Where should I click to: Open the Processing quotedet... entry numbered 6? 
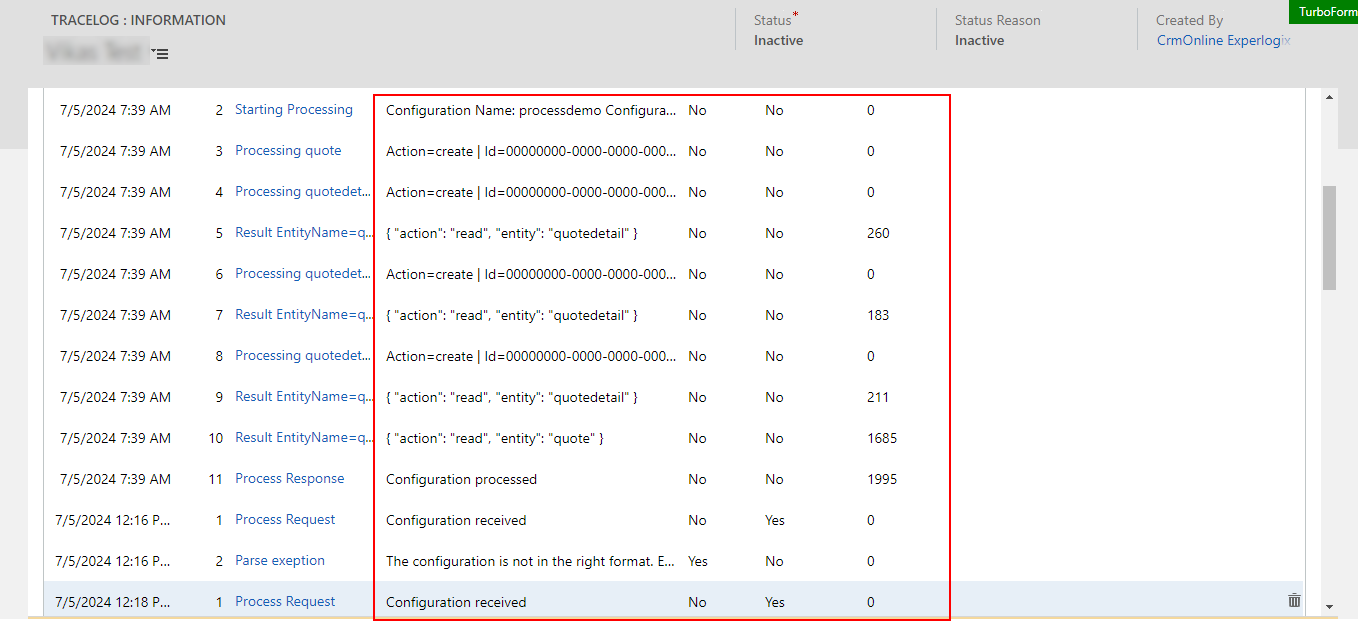(303, 274)
